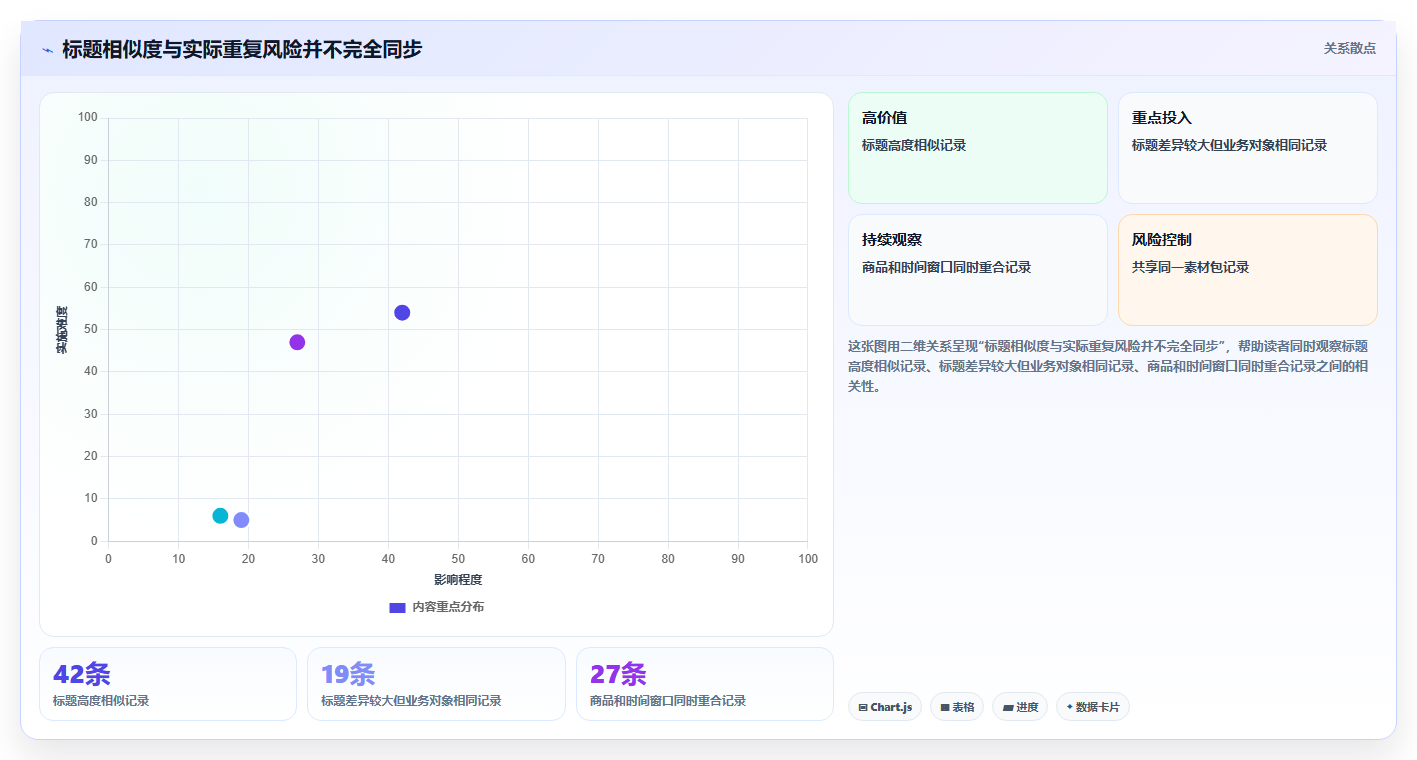Click the 数据卡片 tag chip

coord(1093,707)
